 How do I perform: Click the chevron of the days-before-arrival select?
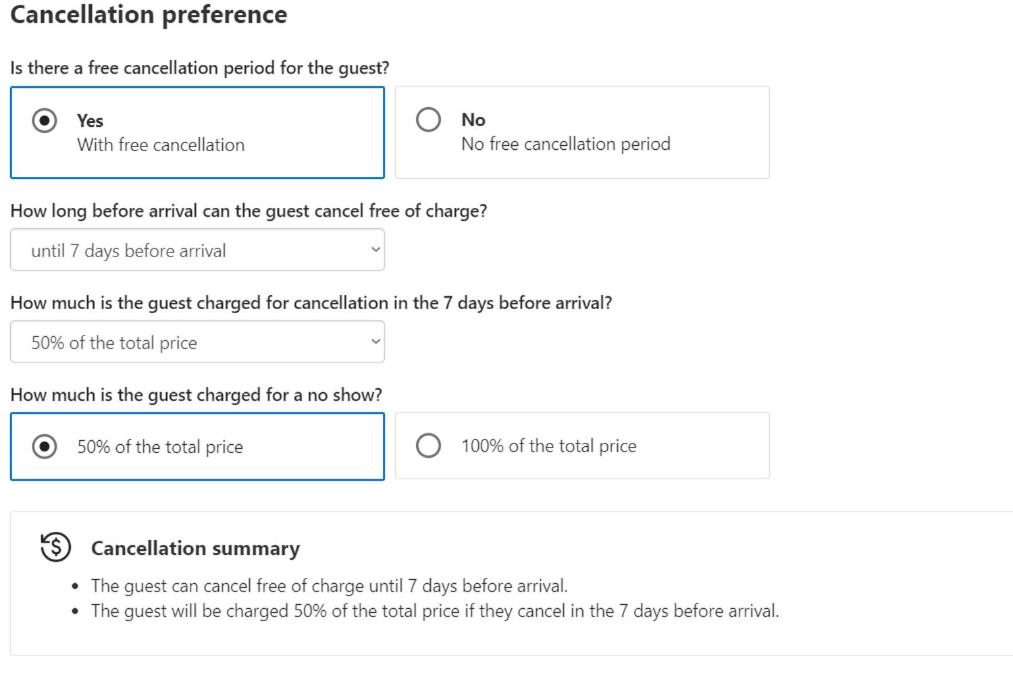click(x=375, y=250)
